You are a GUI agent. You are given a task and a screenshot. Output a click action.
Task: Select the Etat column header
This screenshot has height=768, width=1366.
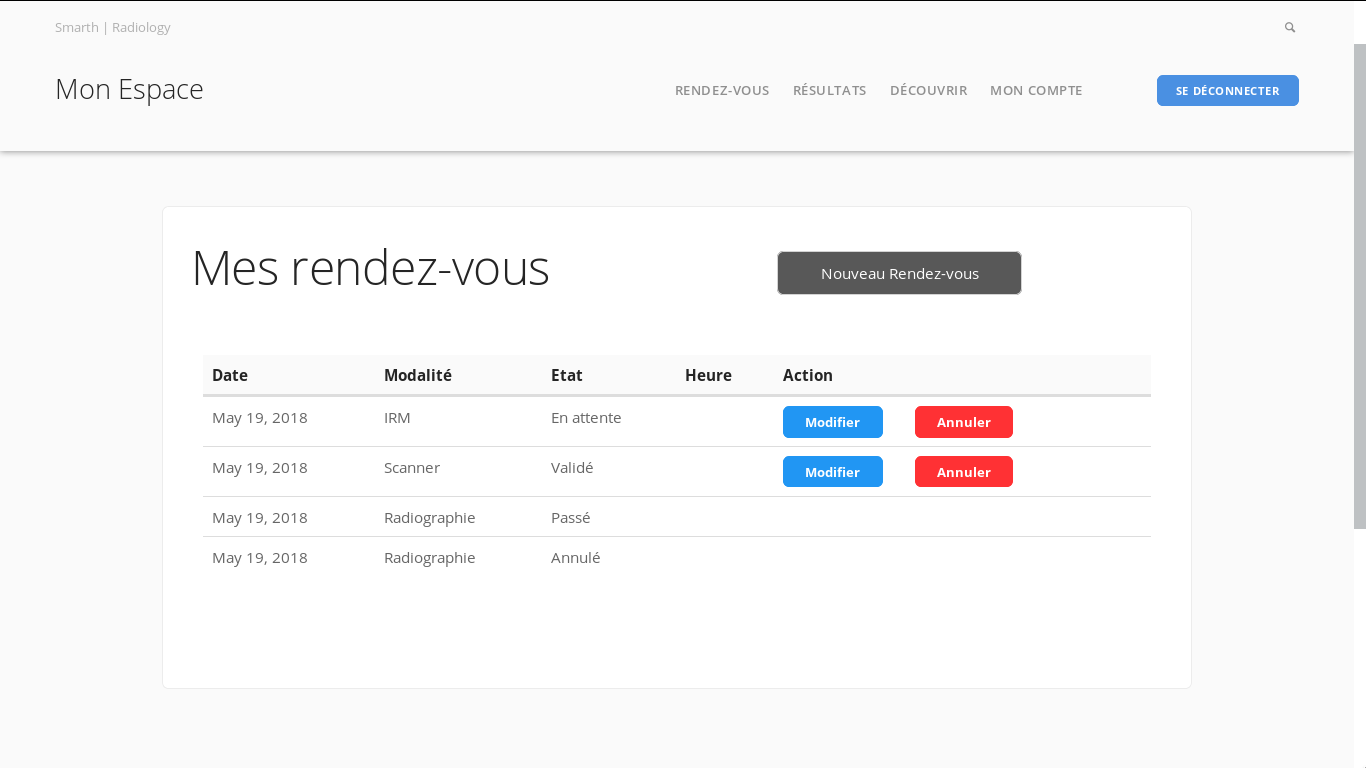(x=567, y=375)
